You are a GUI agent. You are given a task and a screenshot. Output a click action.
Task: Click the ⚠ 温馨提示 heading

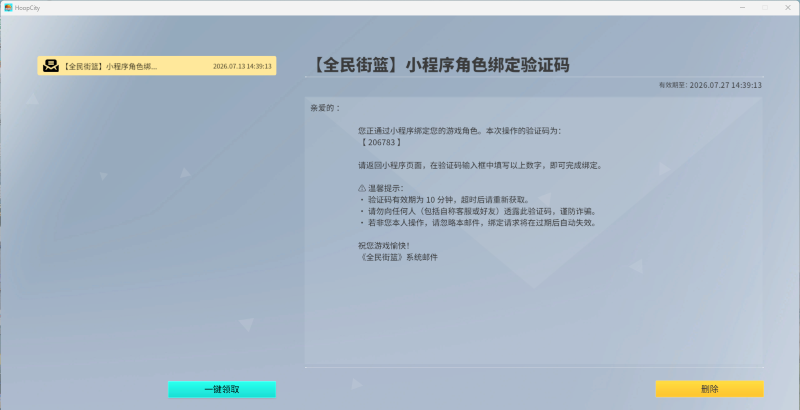pos(381,188)
